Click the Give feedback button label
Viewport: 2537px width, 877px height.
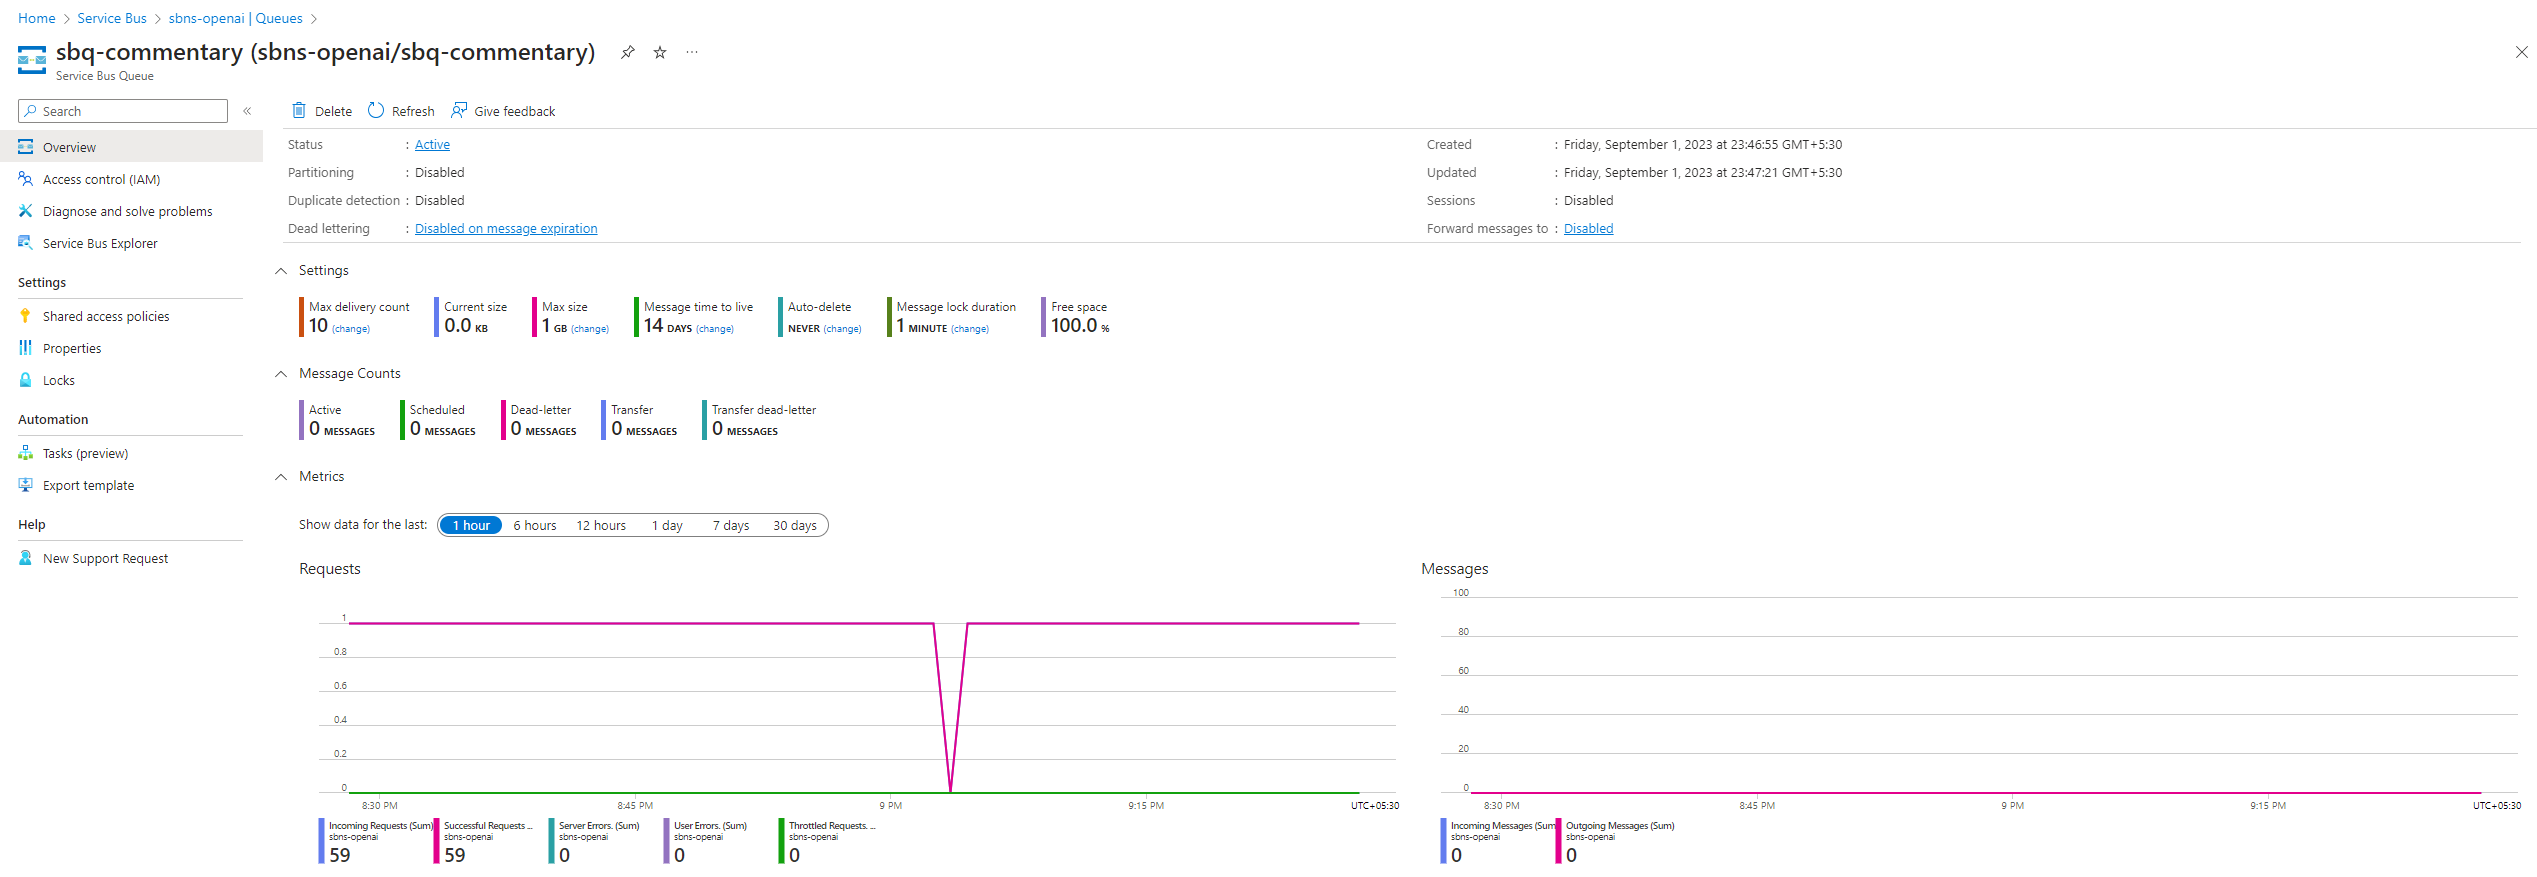[x=514, y=111]
